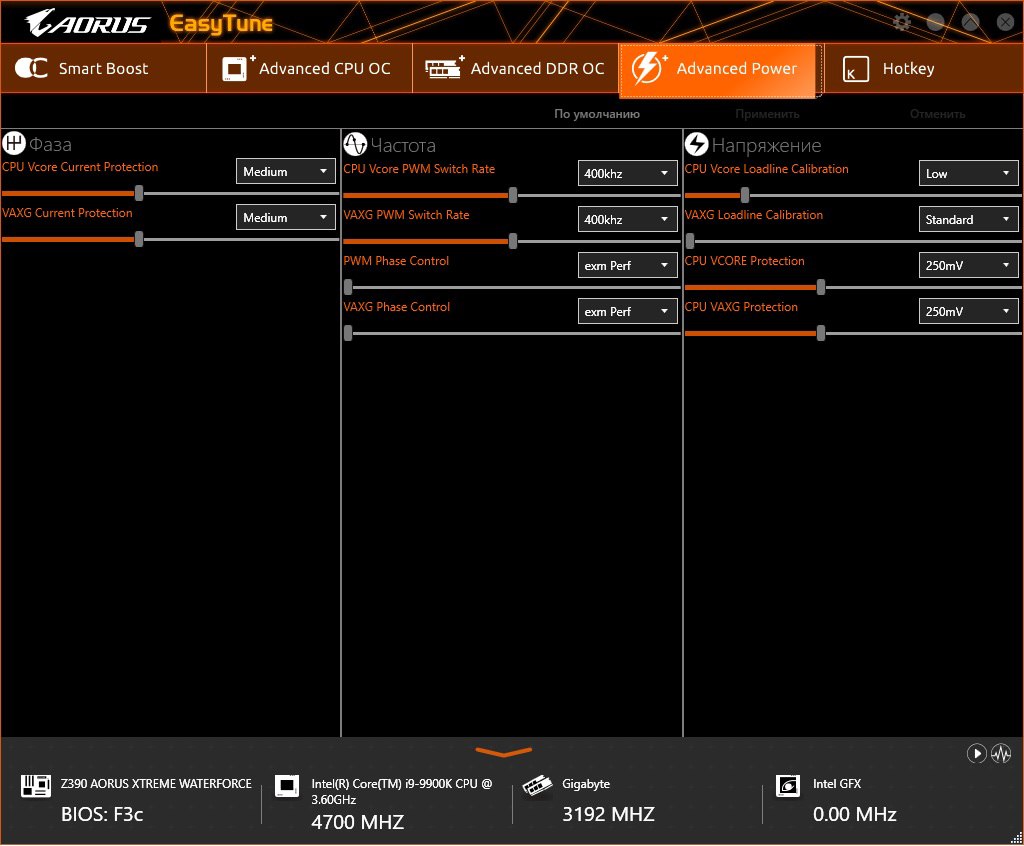Click the Advanced CPU OC chip icon
Screen dimensions: 1024x846
click(x=236, y=68)
